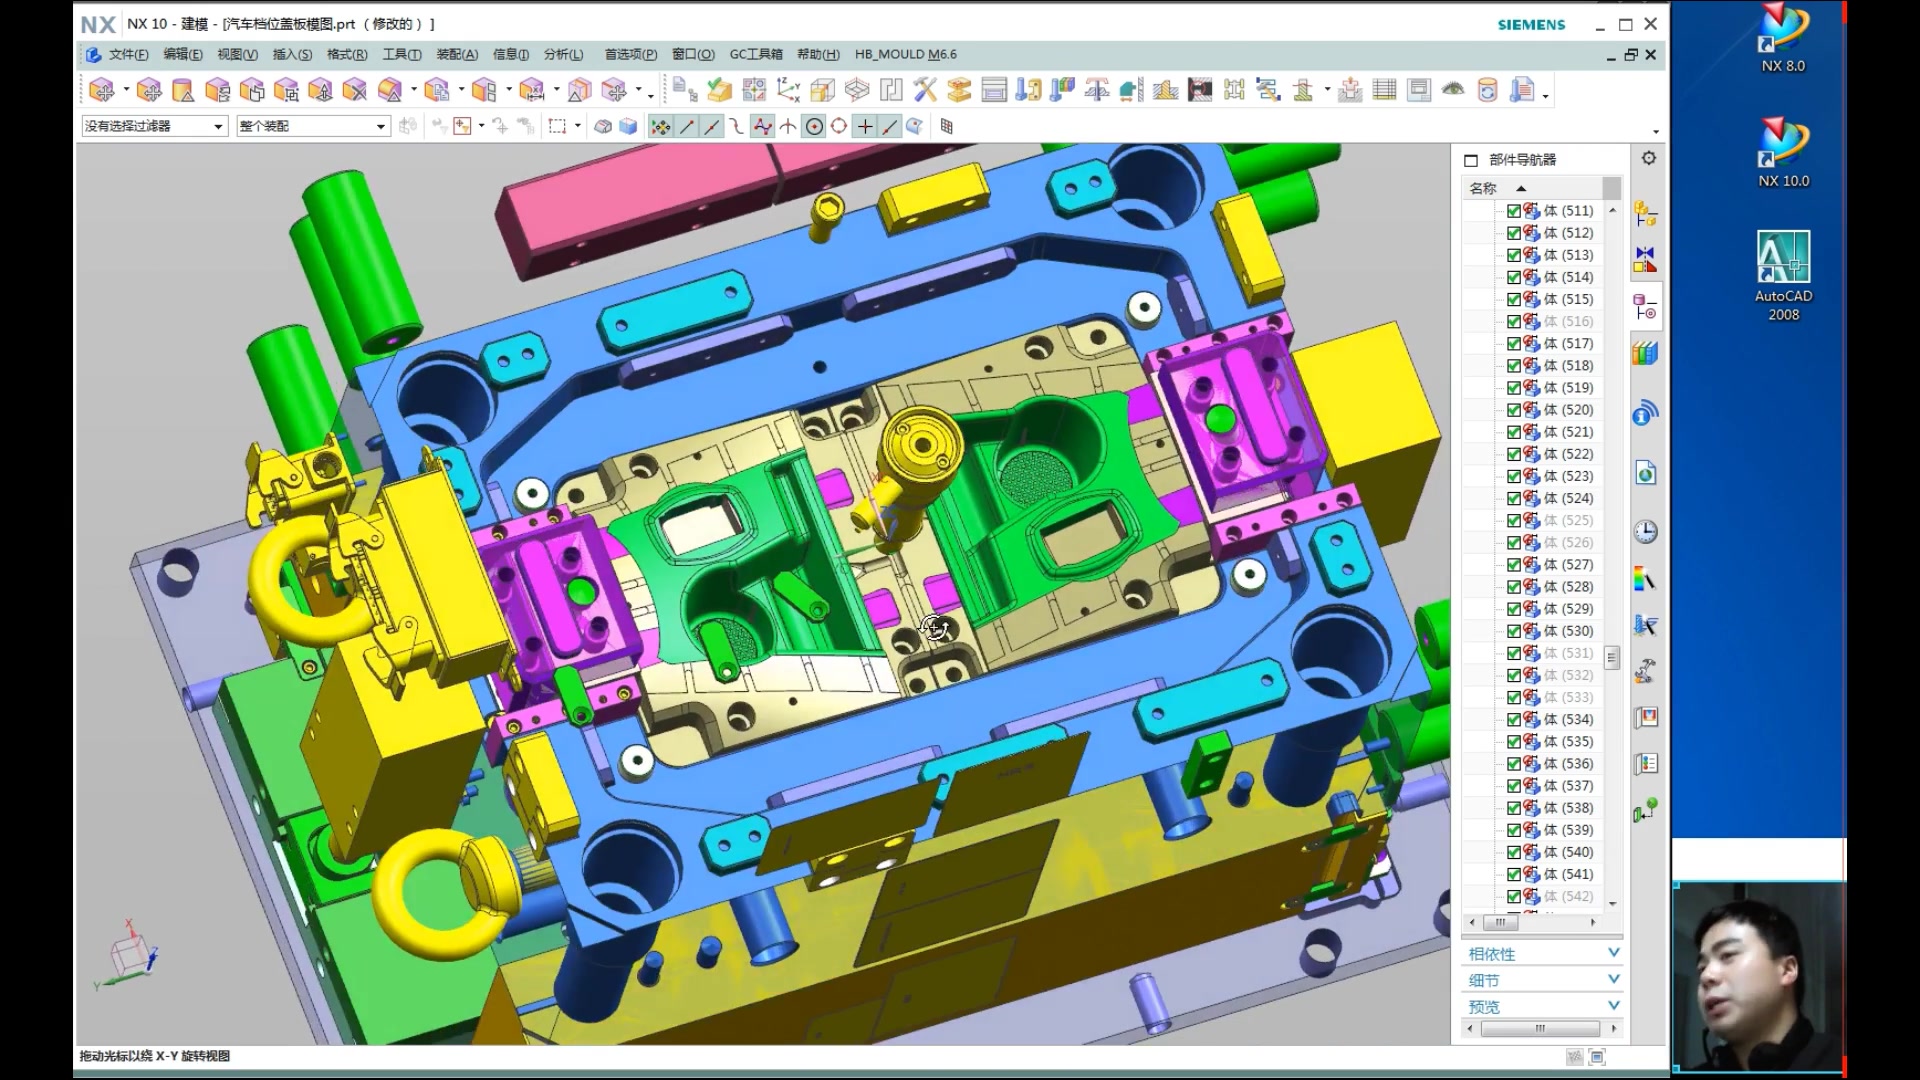Click the green checkmark block icon
1920x1080 pixels.
pyautogui.click(x=719, y=90)
